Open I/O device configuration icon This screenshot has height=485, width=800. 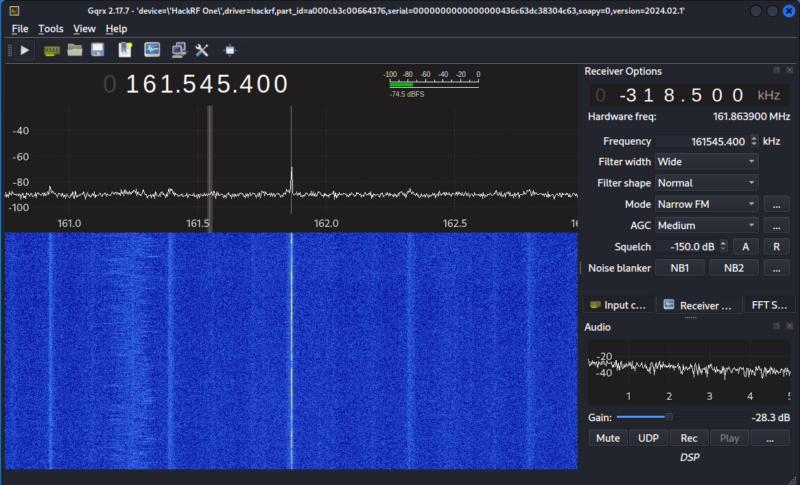(52, 50)
